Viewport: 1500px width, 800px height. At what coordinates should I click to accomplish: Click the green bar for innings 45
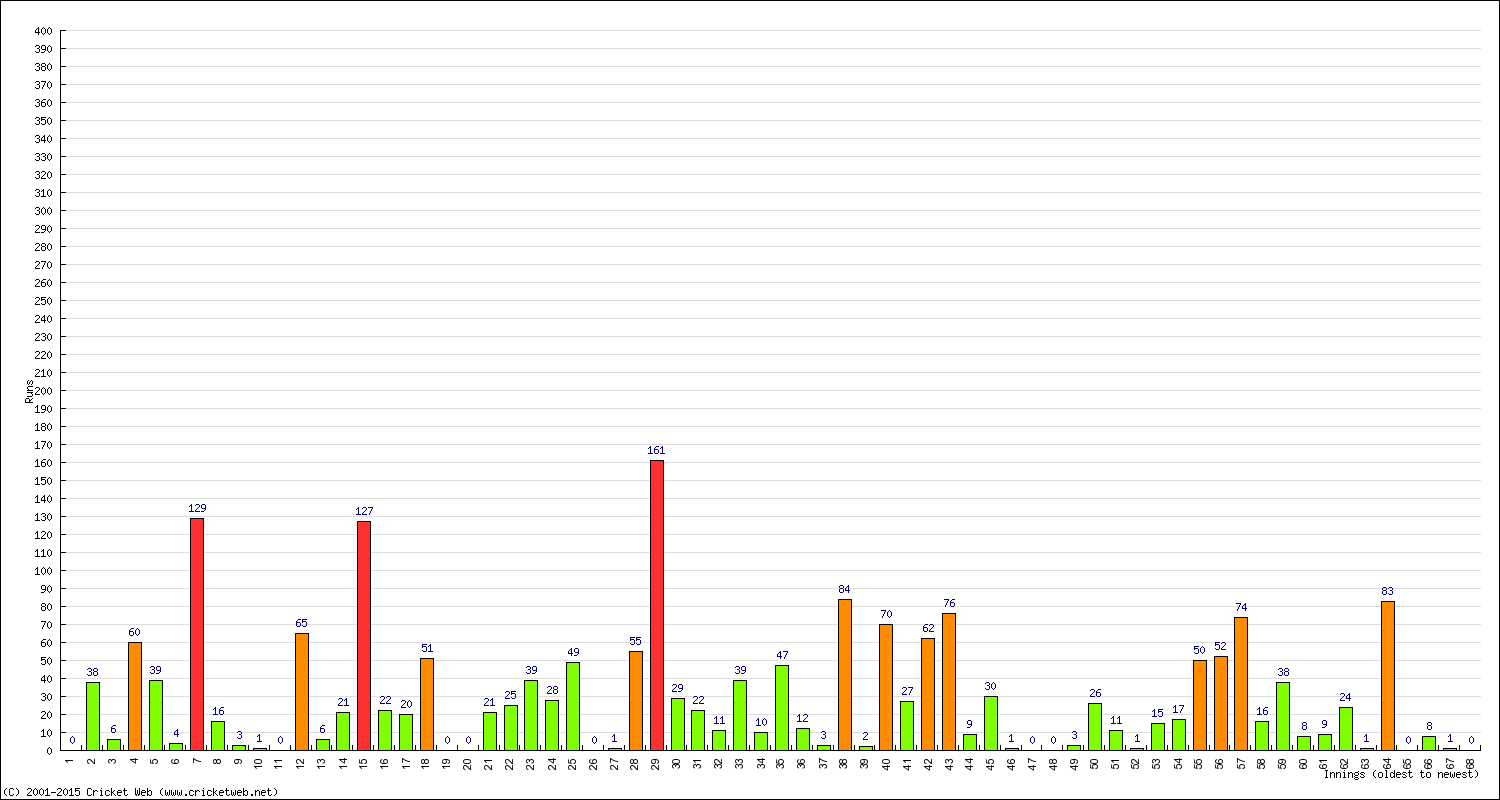coord(991,723)
